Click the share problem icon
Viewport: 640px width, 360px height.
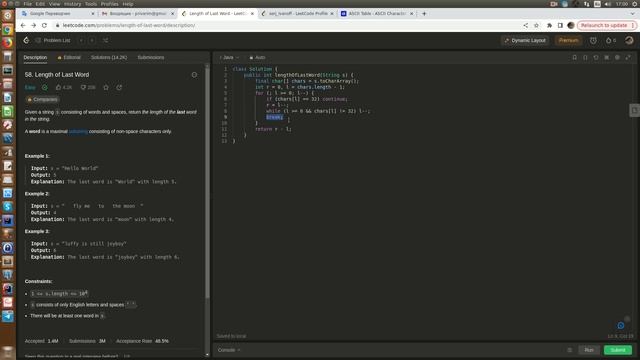click(x=119, y=87)
